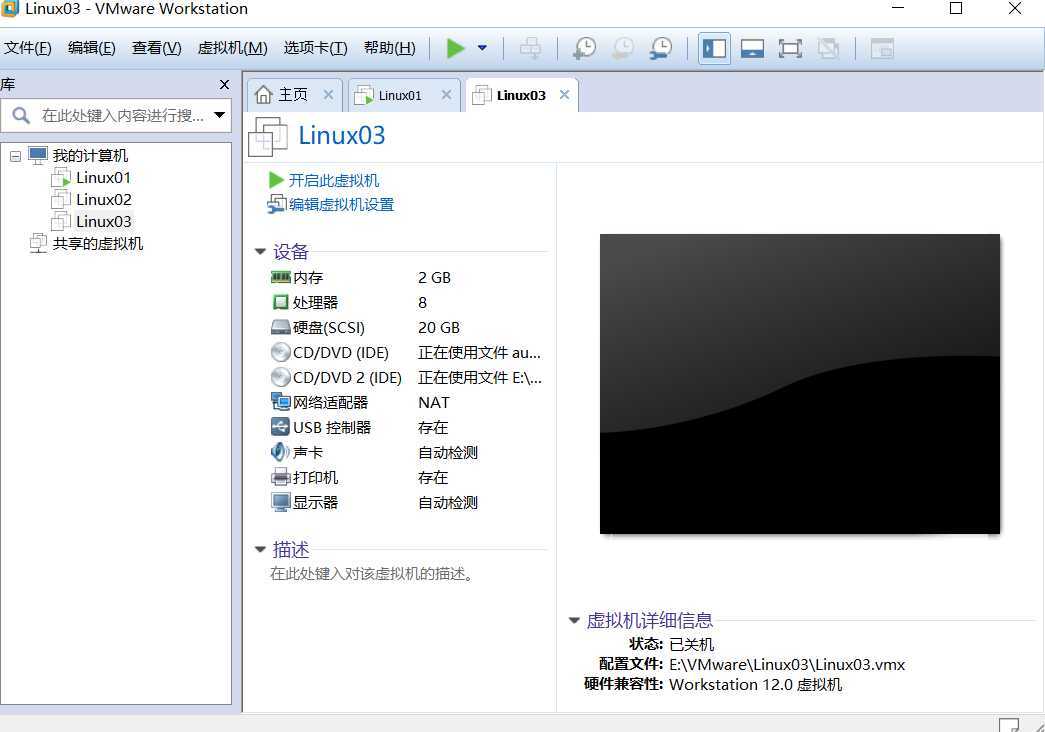Click the 声卡 sound card icon
The height and width of the screenshot is (732, 1045).
280,452
